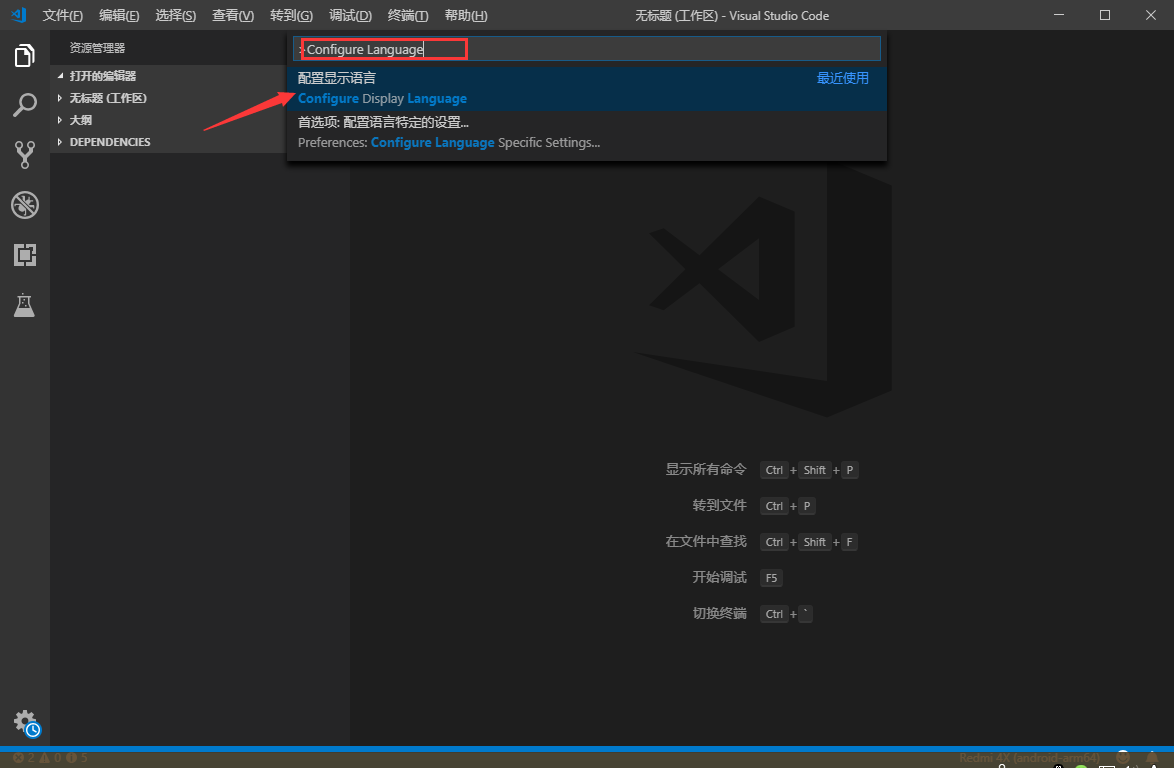Expand the 无标题 (工作区) section
This screenshot has width=1174, height=768.
point(168,98)
